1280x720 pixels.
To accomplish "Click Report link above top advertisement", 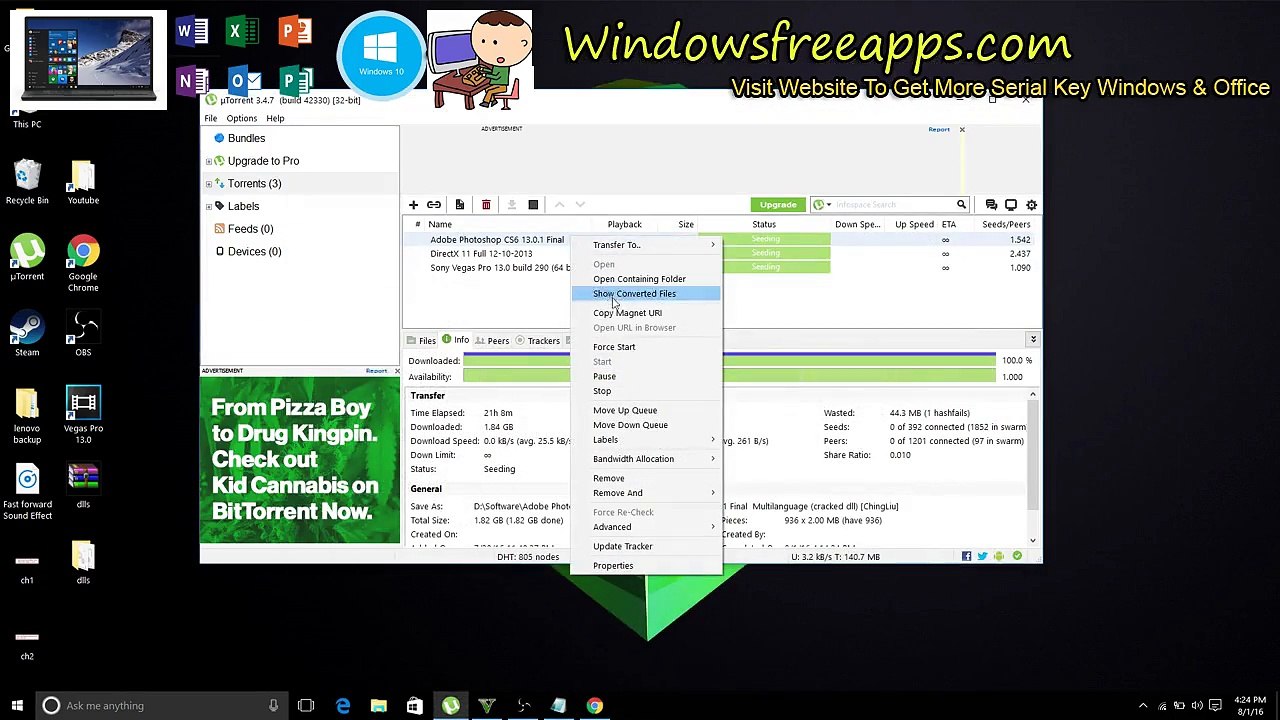I will 939,129.
